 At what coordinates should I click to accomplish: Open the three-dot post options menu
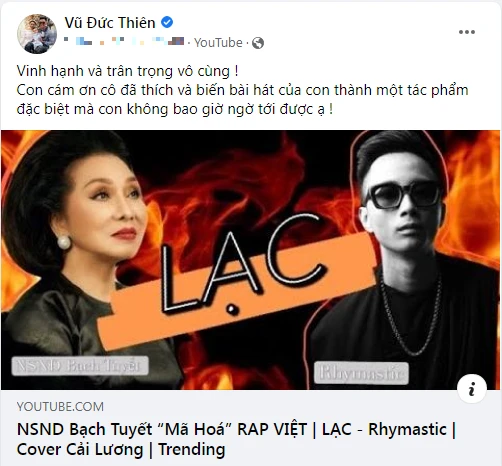467,32
